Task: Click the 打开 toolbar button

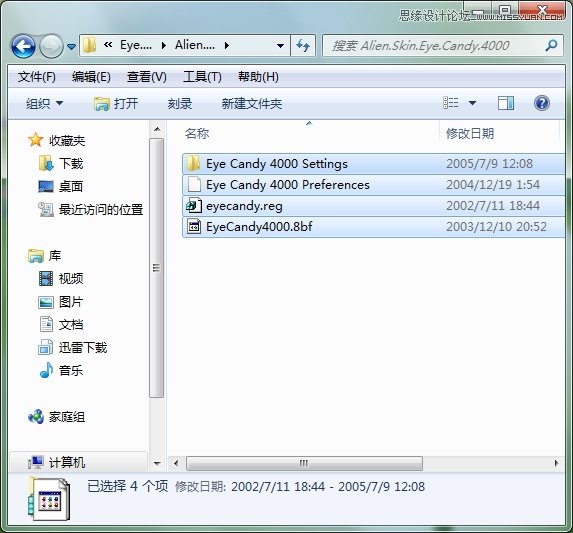Action: 116,104
